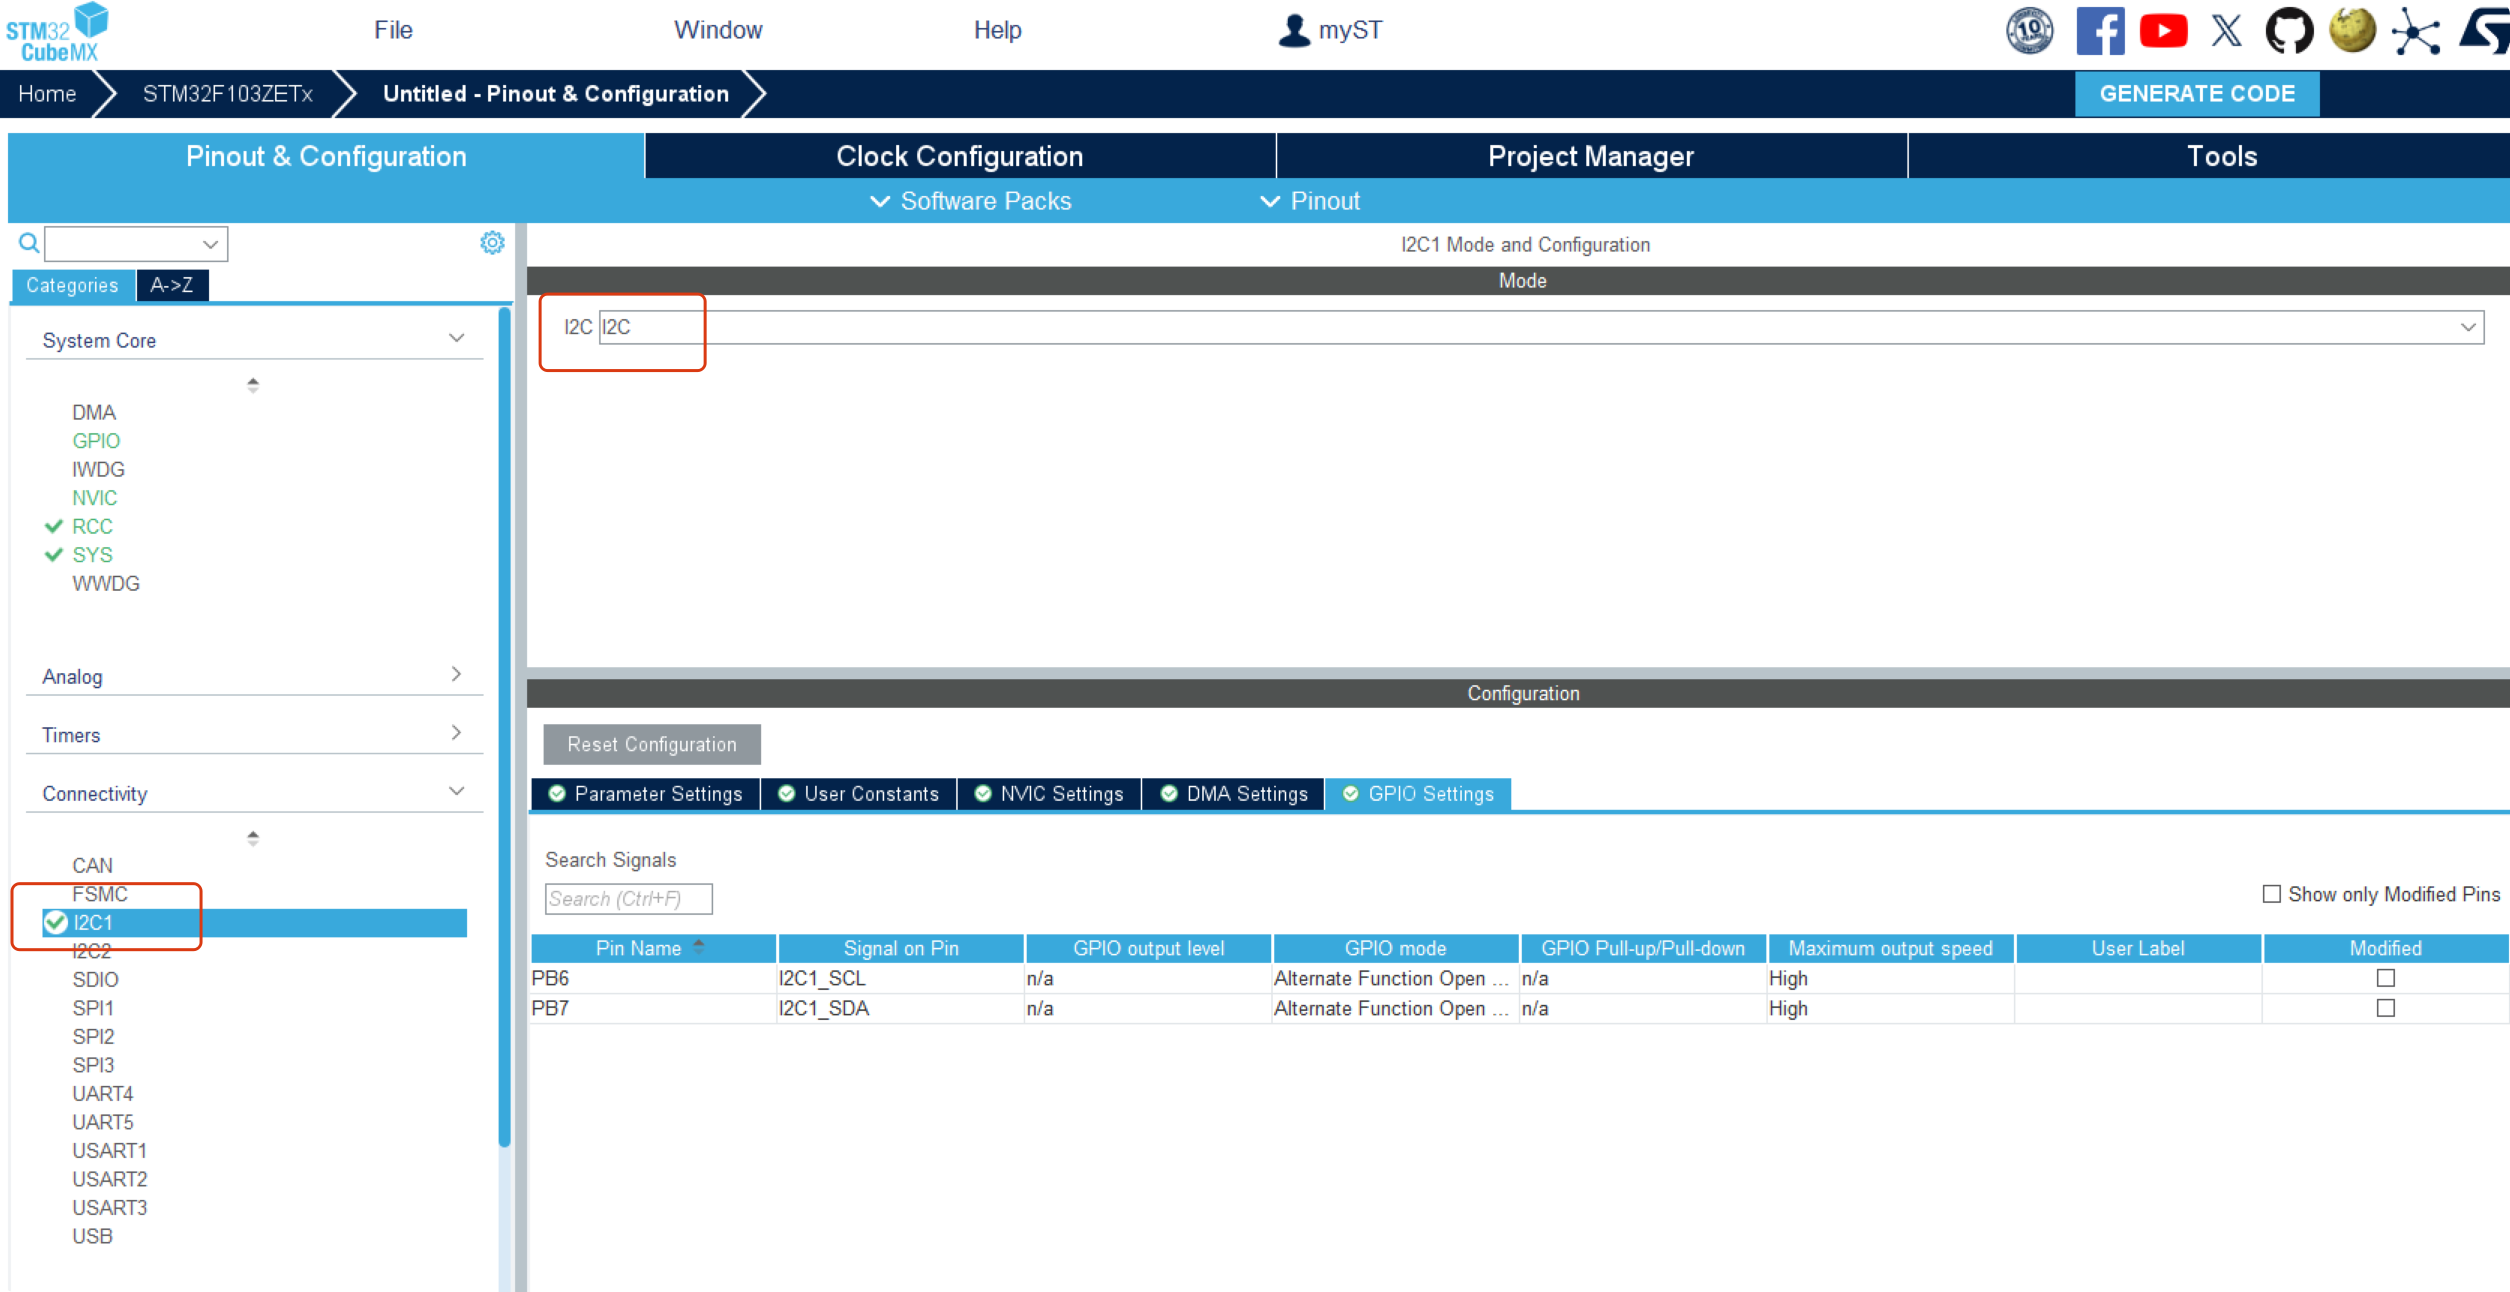Viewport: 2510px width, 1292px height.
Task: Collapse the Connectivity category
Action: (455, 792)
